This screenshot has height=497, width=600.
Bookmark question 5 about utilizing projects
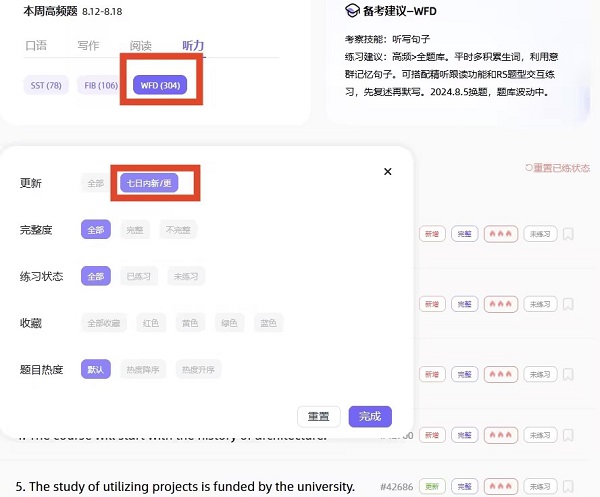tap(568, 486)
